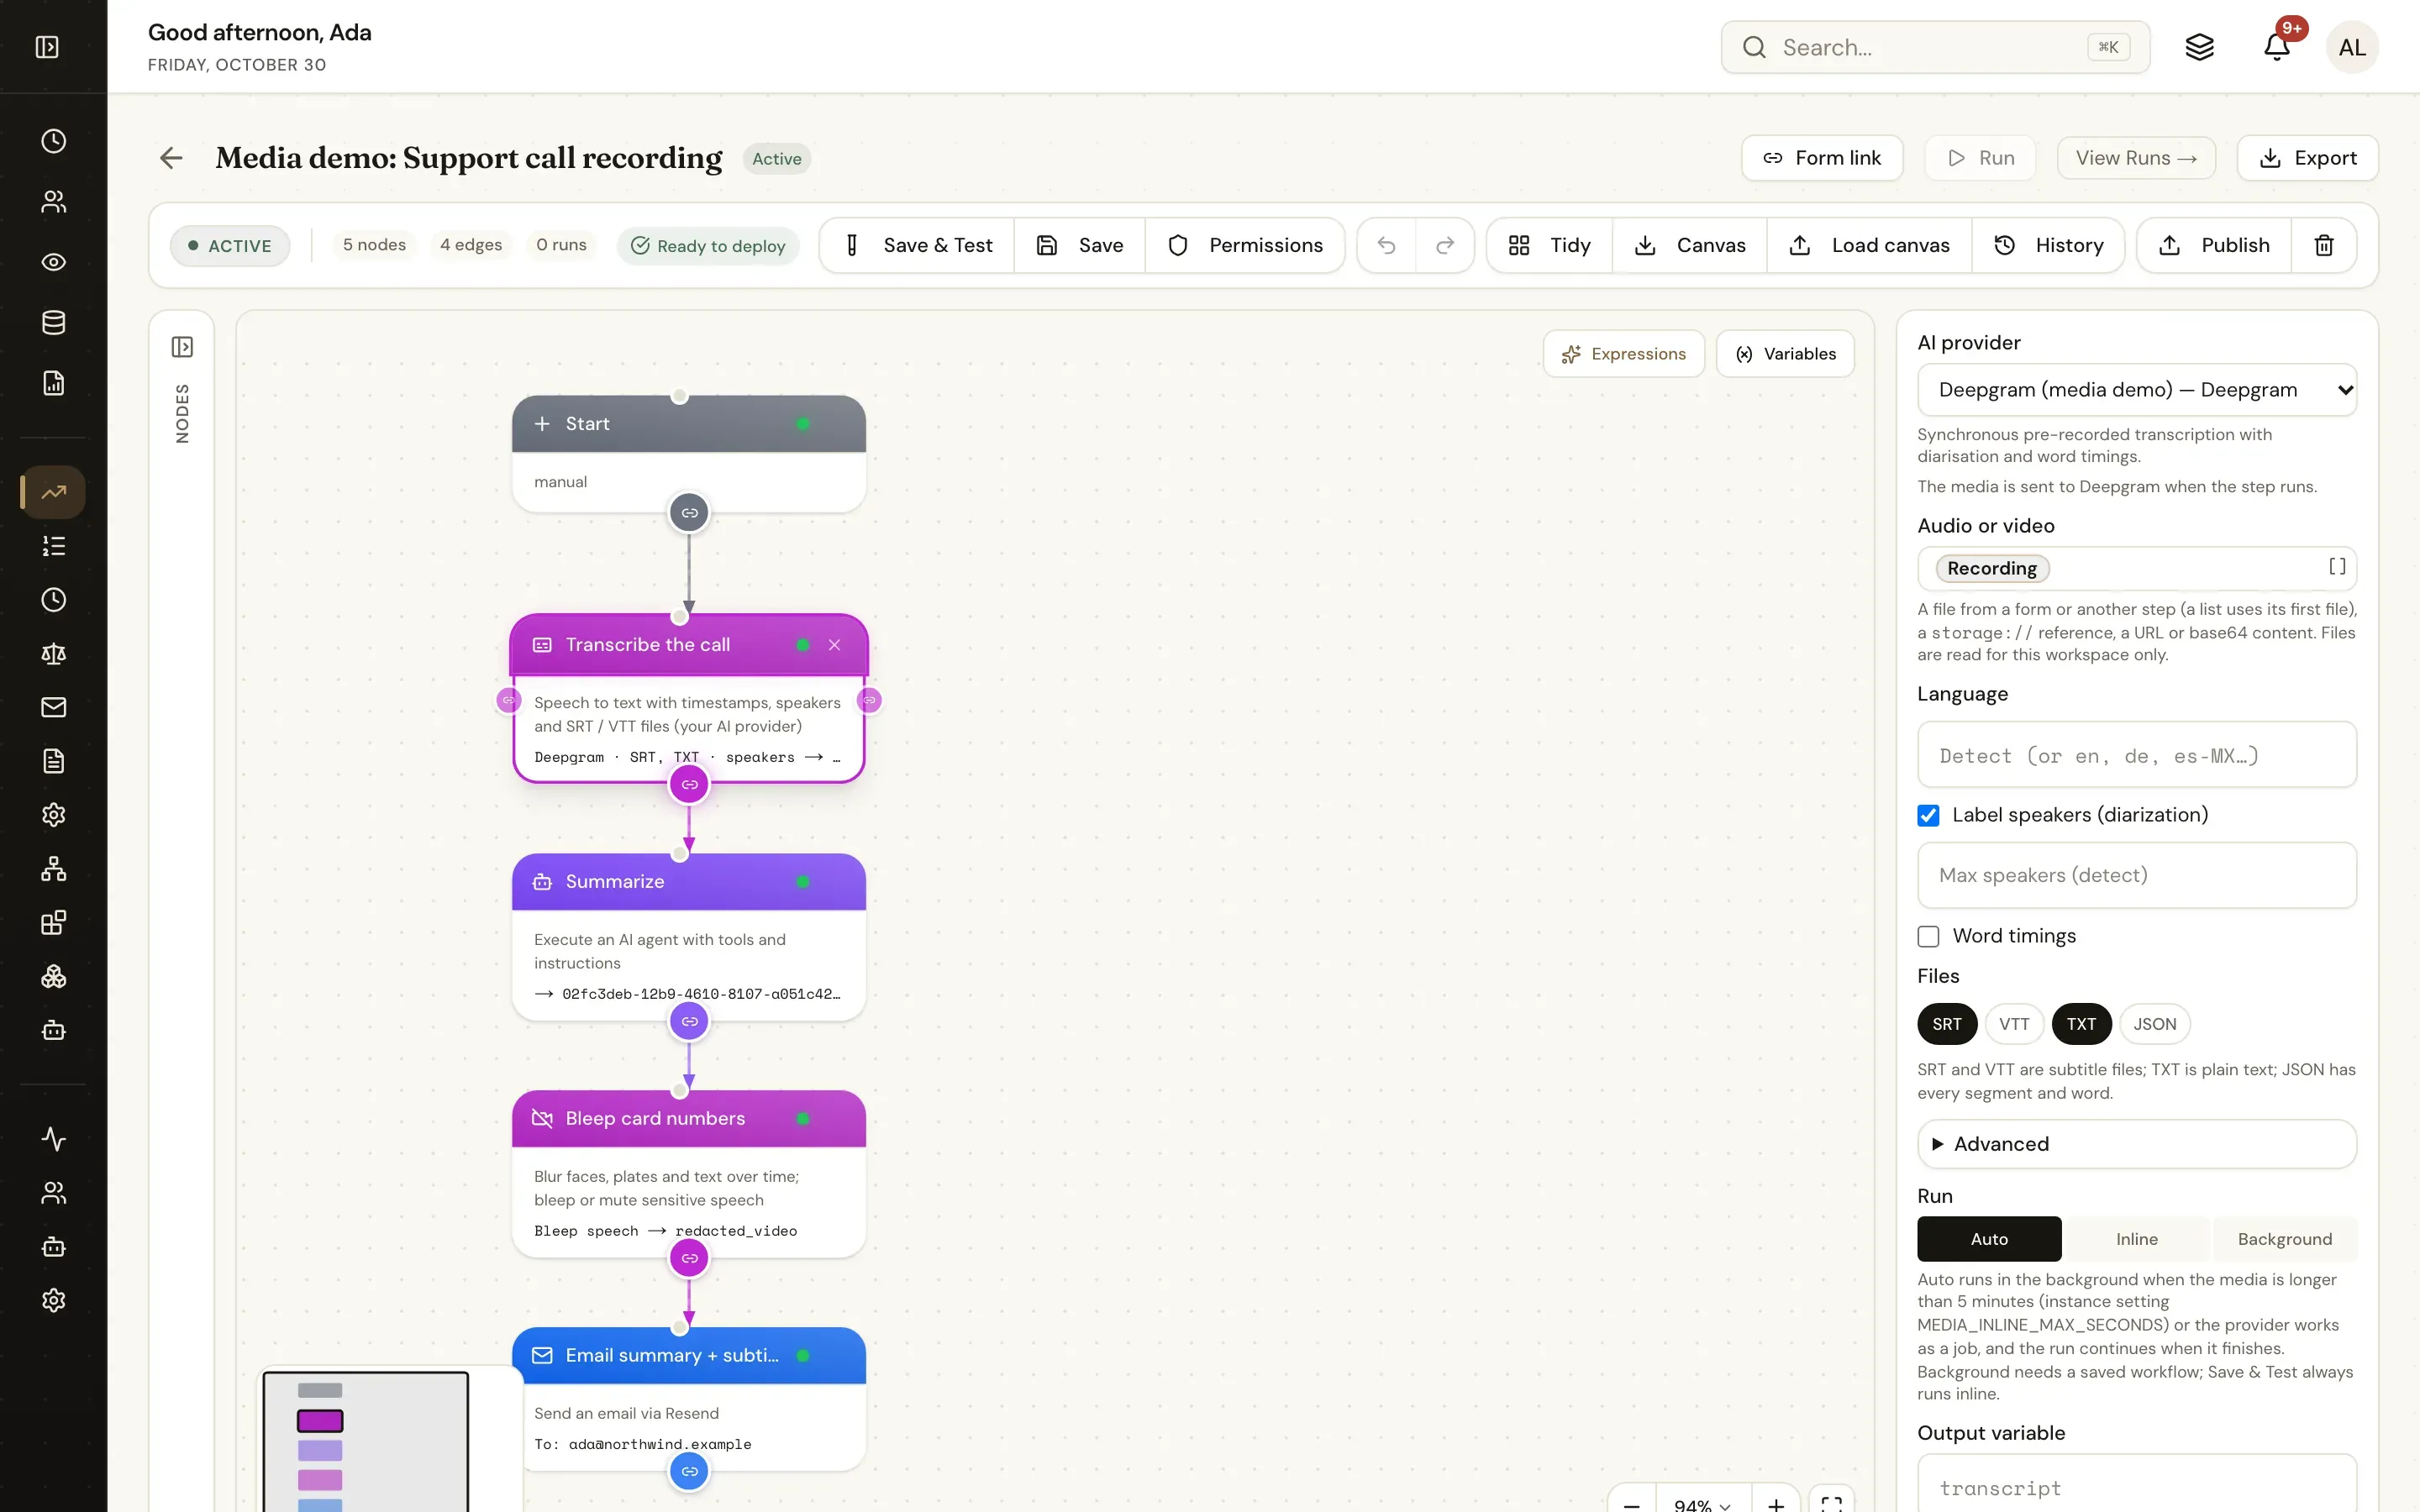Undo the last canvas change

(1386, 245)
